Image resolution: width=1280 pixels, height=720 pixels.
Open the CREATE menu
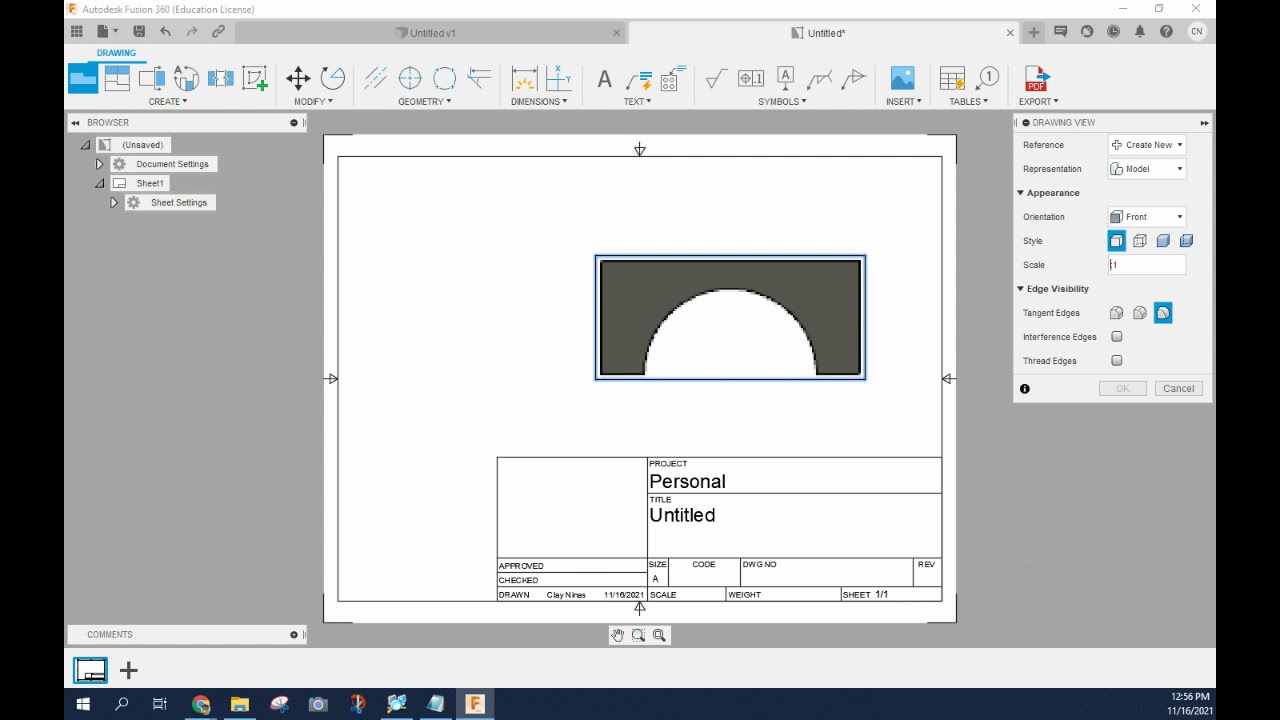tap(168, 101)
